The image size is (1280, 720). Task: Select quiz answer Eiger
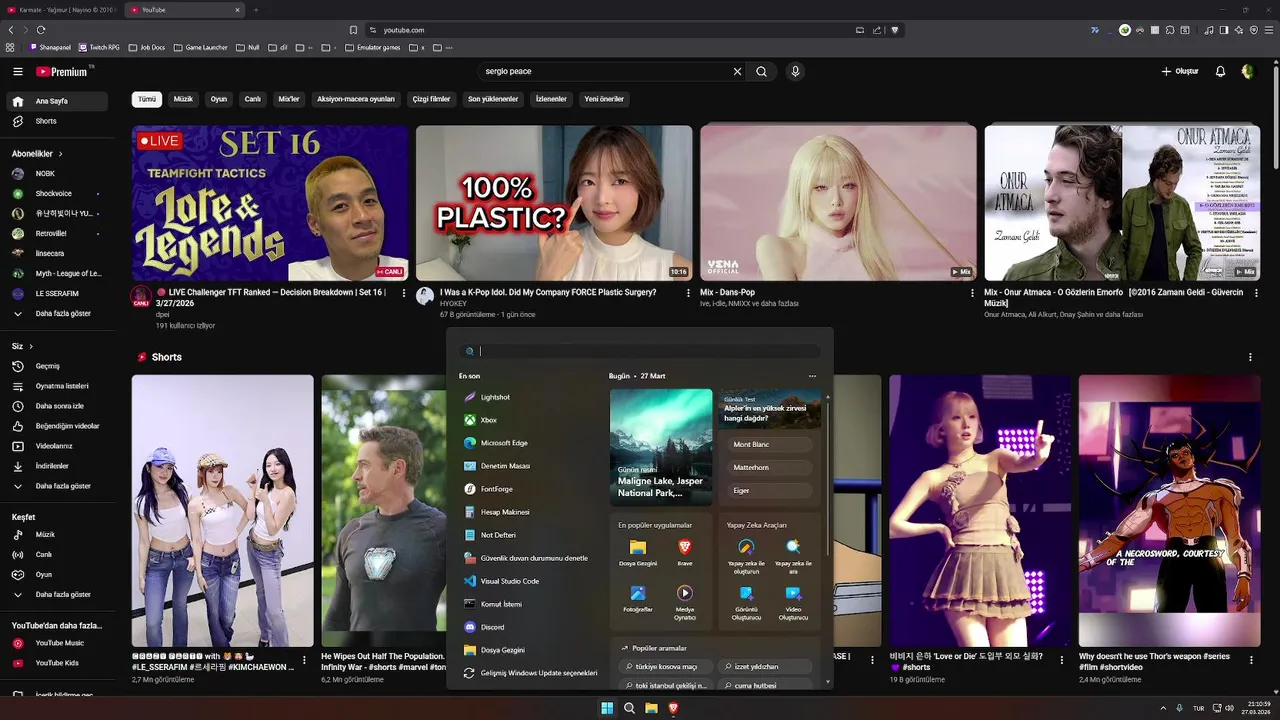[x=770, y=490]
